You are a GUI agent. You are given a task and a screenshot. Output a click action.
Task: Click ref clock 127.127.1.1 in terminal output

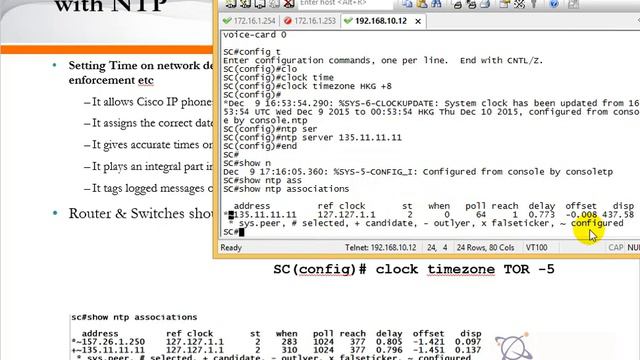click(346, 215)
